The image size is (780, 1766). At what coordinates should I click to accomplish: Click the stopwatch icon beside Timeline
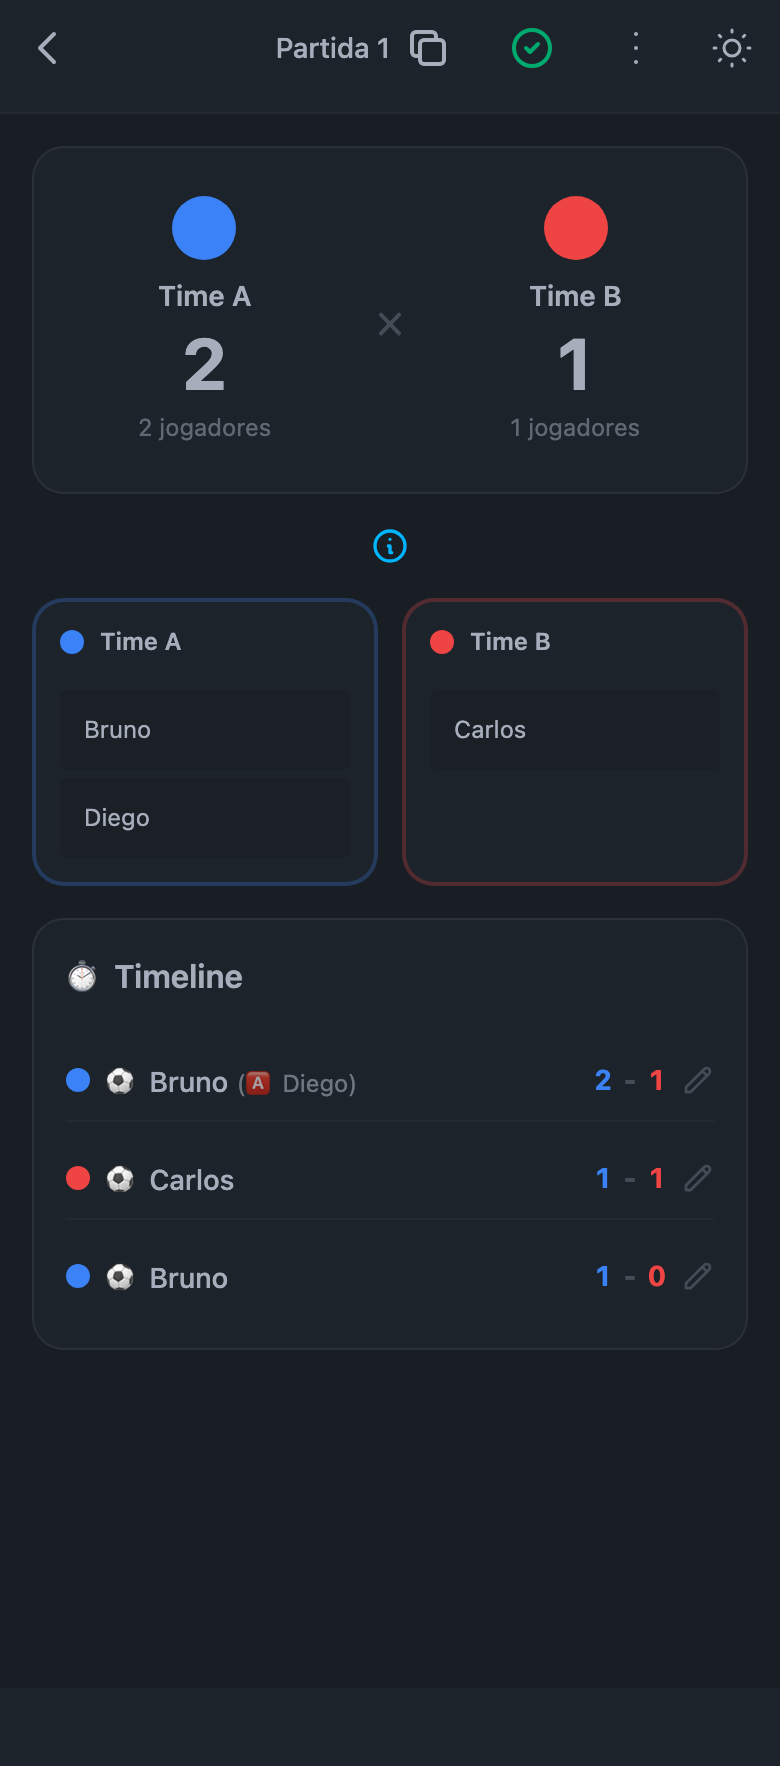[x=82, y=976]
